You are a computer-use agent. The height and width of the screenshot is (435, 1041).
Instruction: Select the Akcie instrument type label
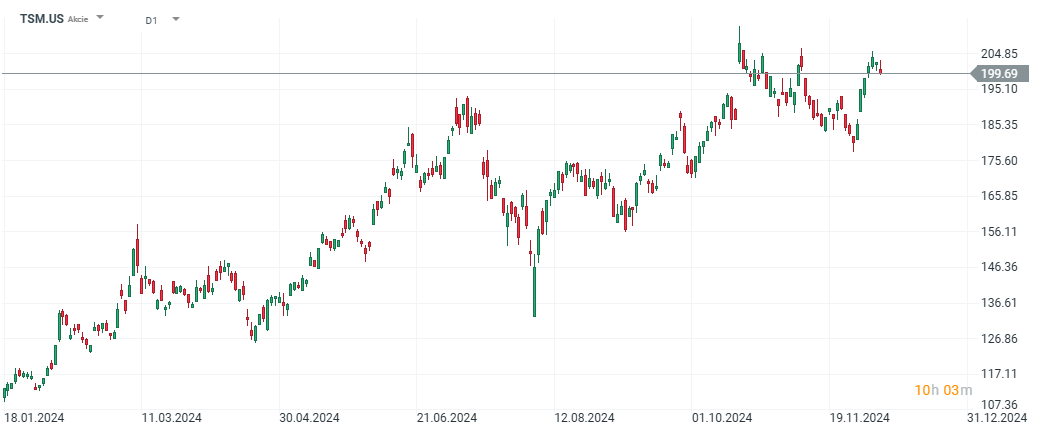click(x=80, y=20)
